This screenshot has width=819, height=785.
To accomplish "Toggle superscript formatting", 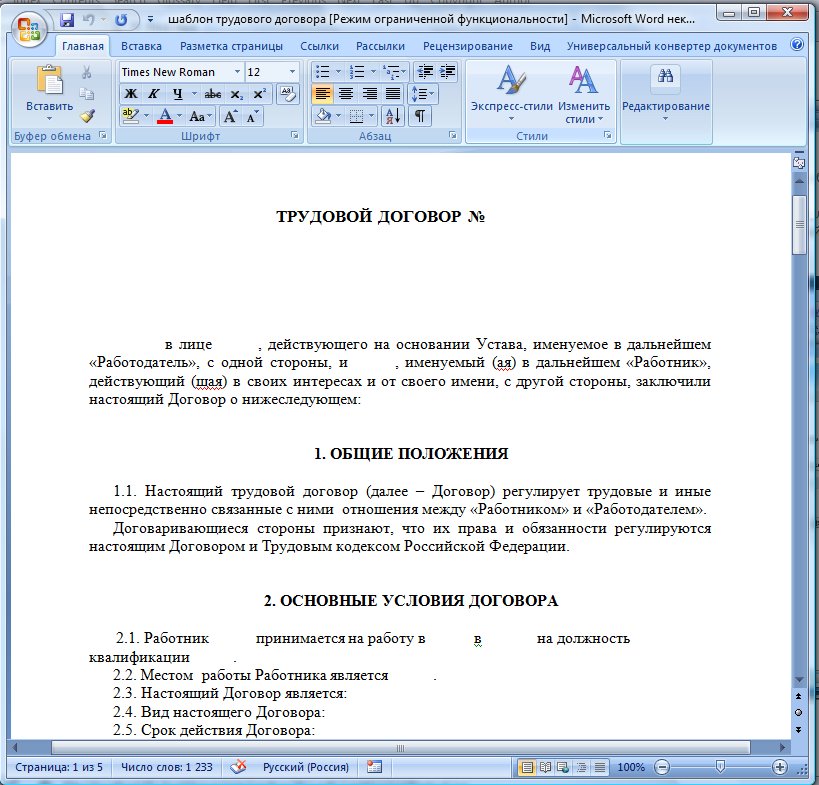I will click(259, 94).
